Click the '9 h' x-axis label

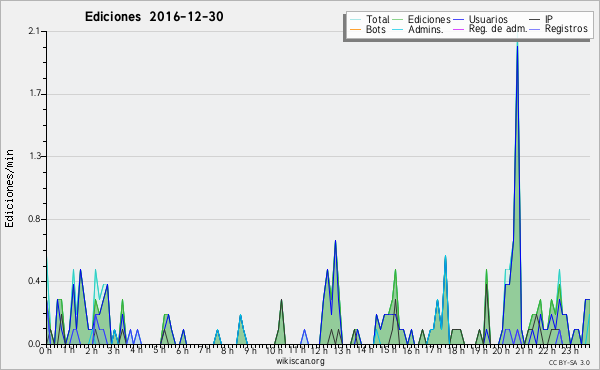[x=250, y=350]
